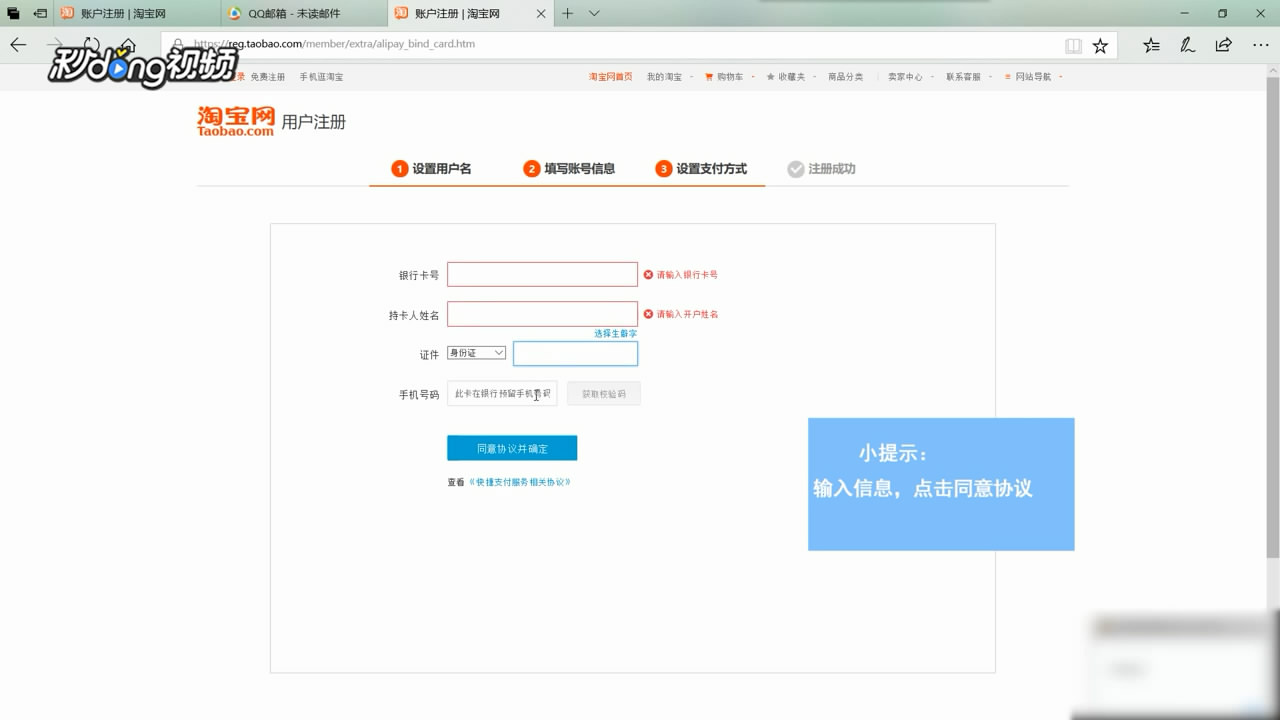Select step 3 设置支付方式
The height and width of the screenshot is (720, 1280).
click(701, 169)
